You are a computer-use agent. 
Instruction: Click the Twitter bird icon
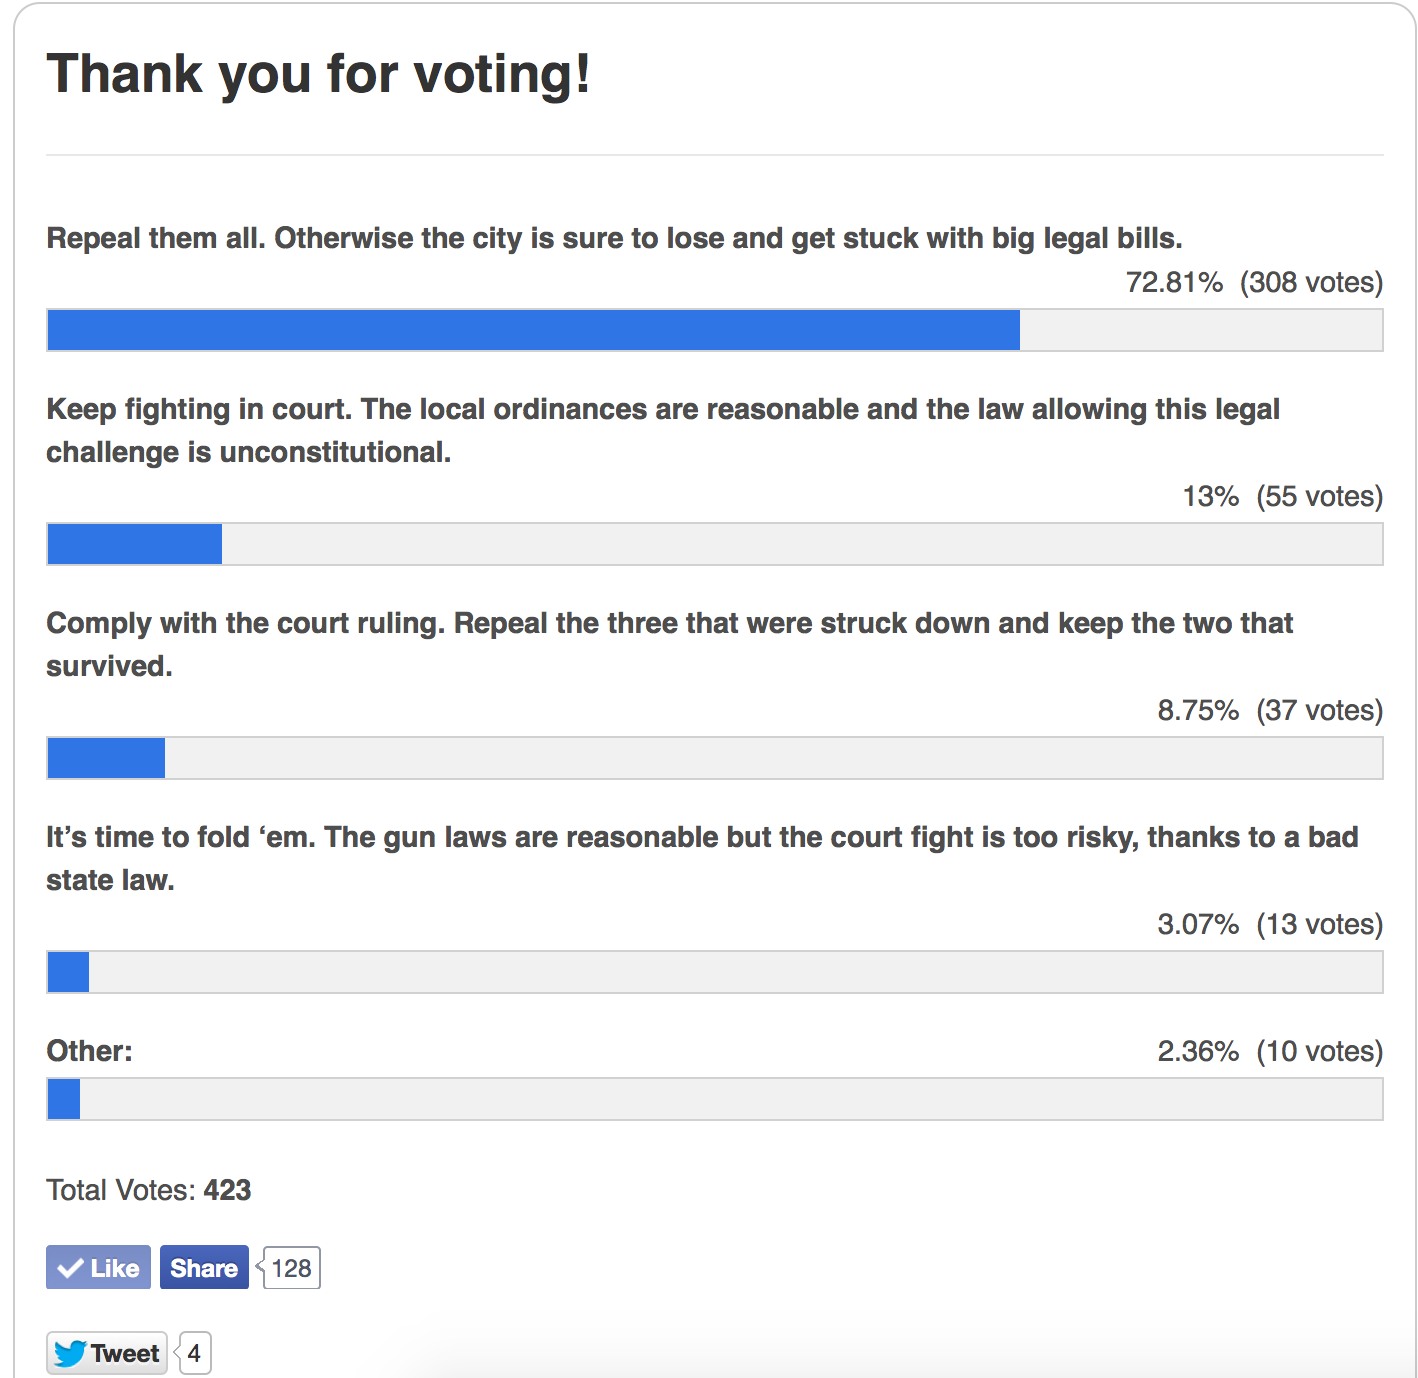tap(70, 1353)
